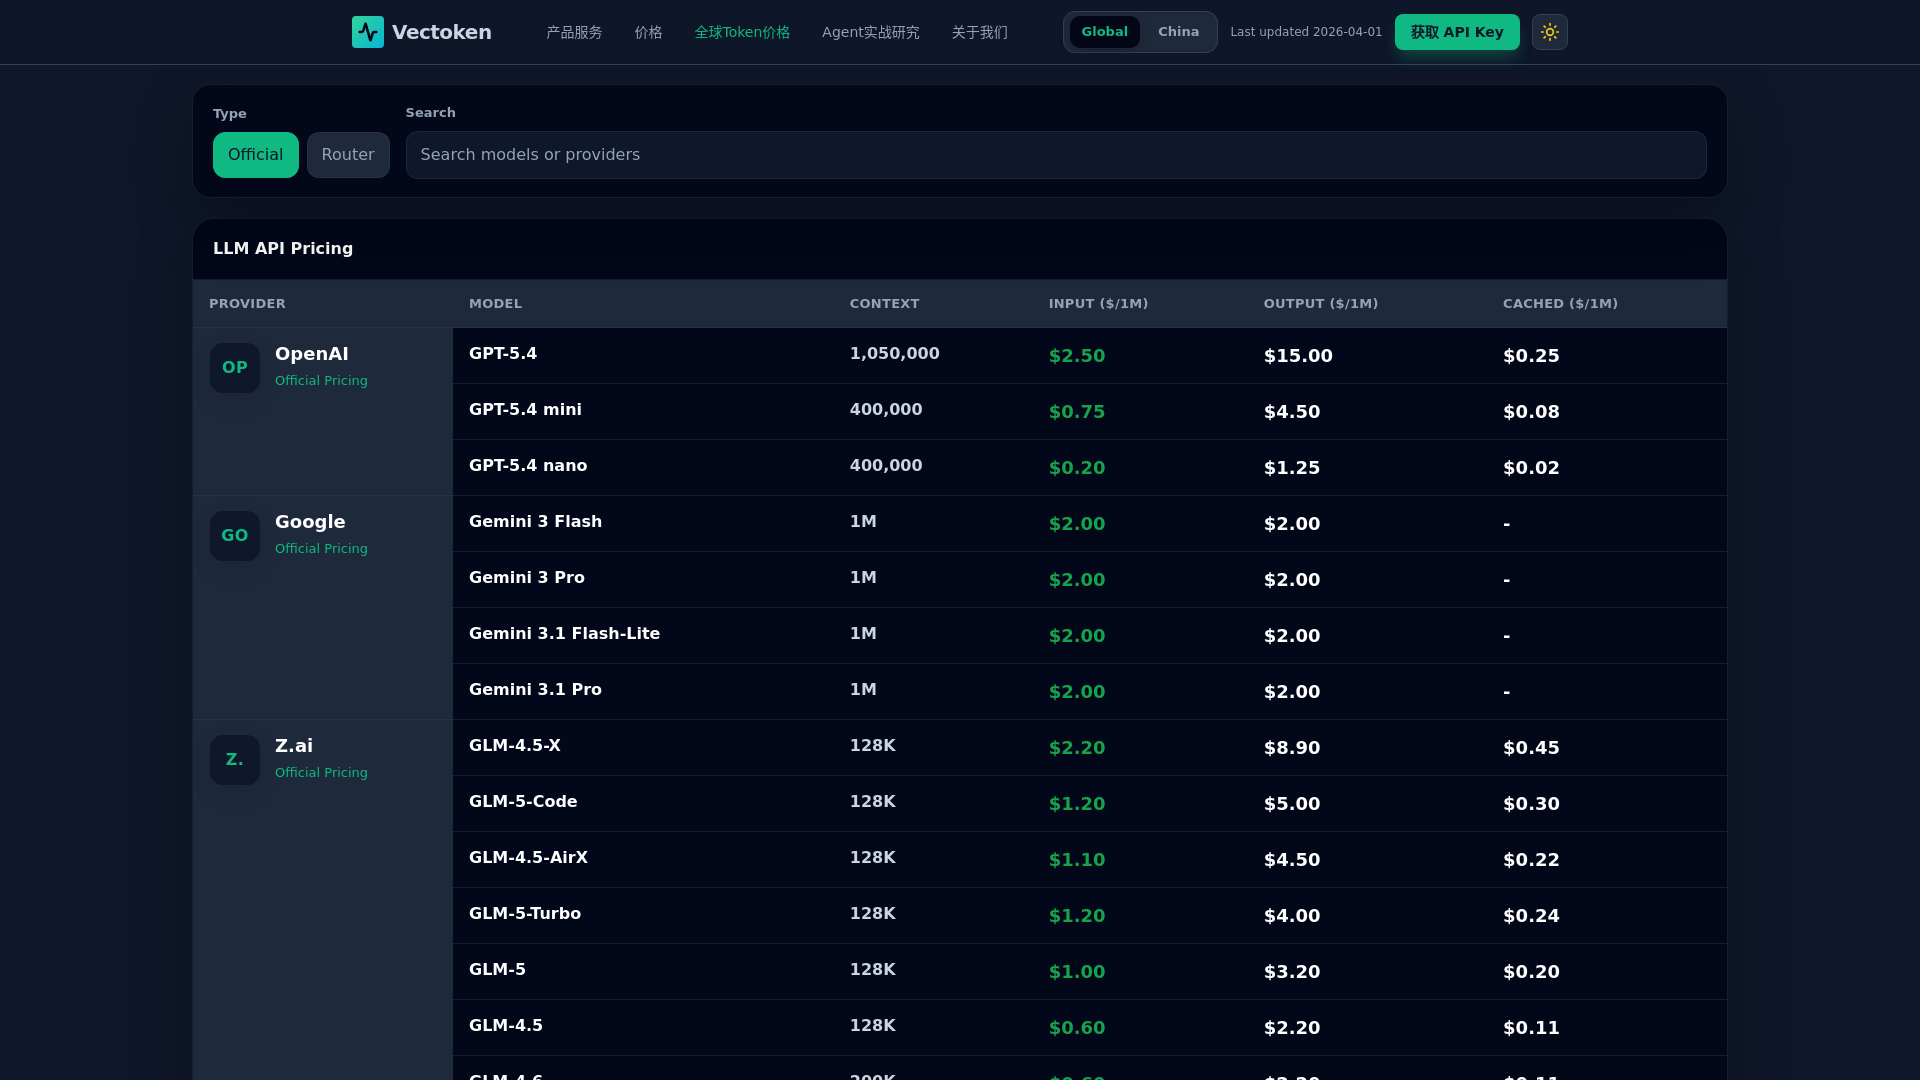Screen dimensions: 1920x1080
Task: Select the GLM-4.5-AirX model name
Action: point(528,858)
